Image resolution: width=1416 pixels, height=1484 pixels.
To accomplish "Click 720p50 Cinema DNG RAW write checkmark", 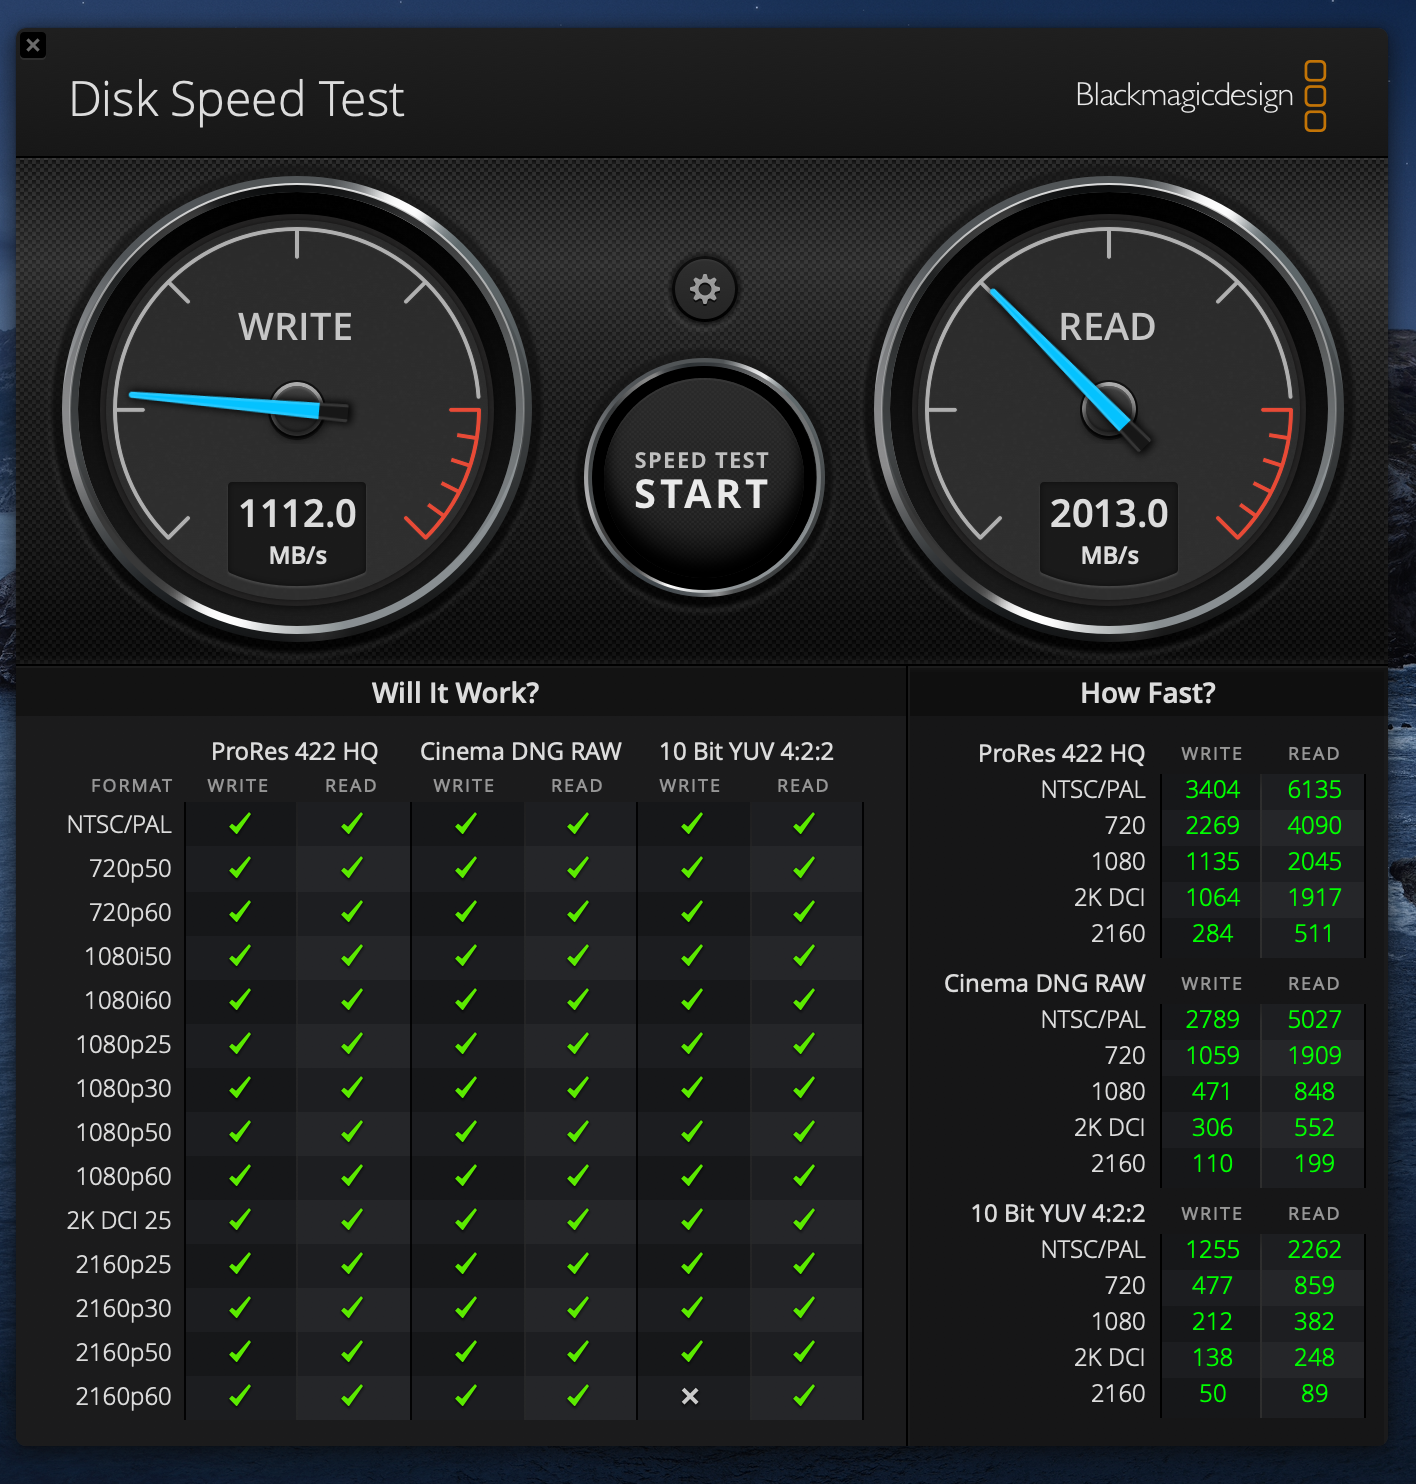I will [466, 868].
